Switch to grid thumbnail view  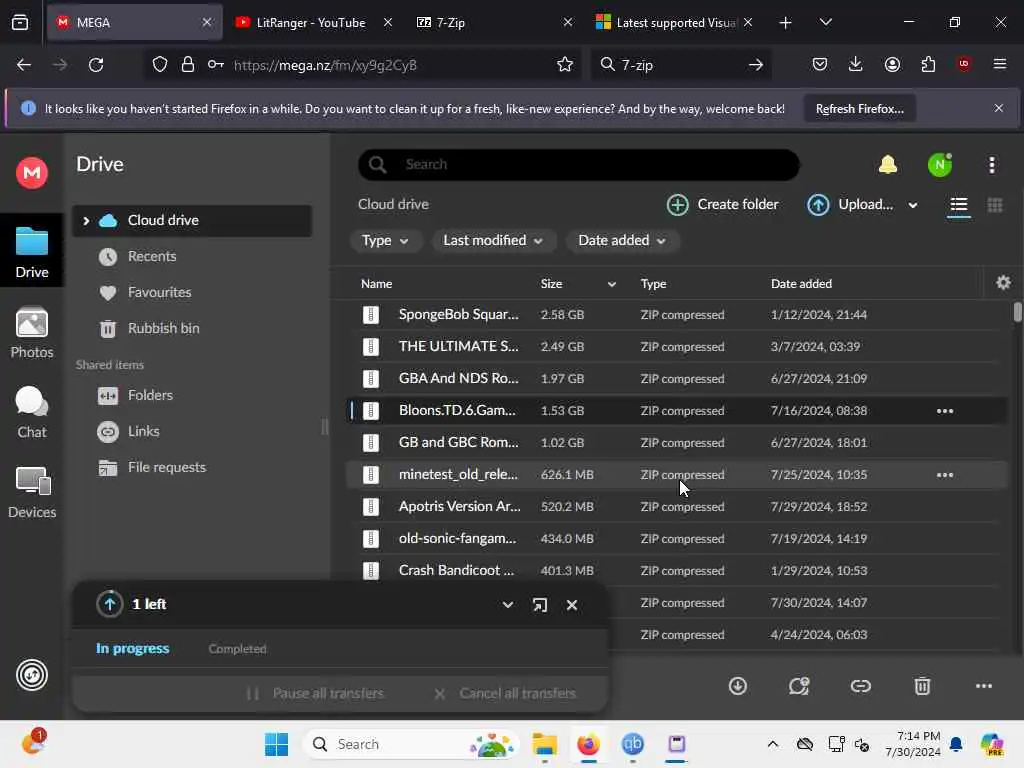point(995,205)
